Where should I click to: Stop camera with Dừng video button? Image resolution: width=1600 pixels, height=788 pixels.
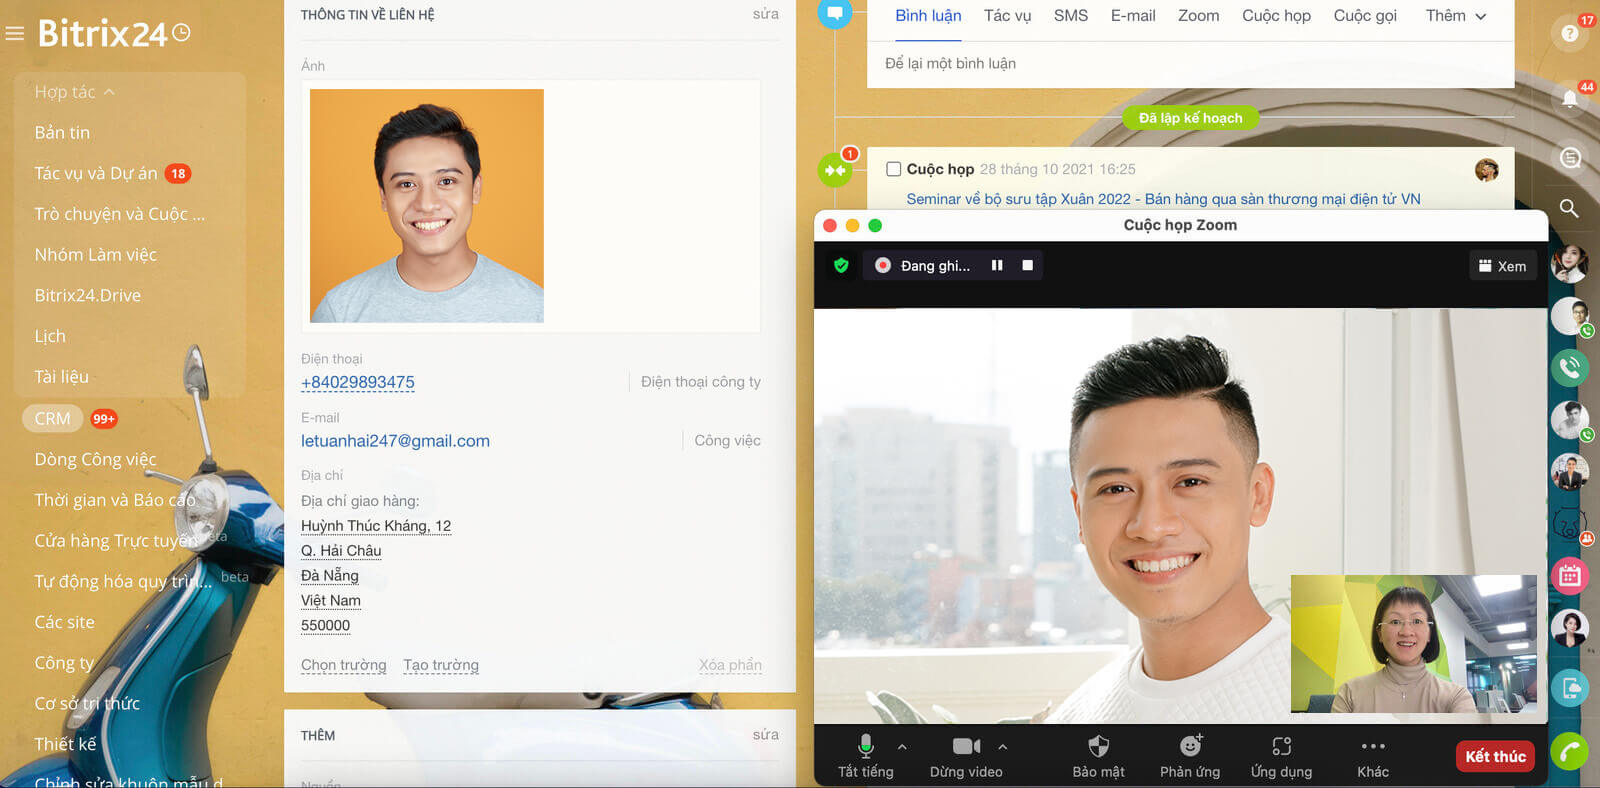pos(966,756)
